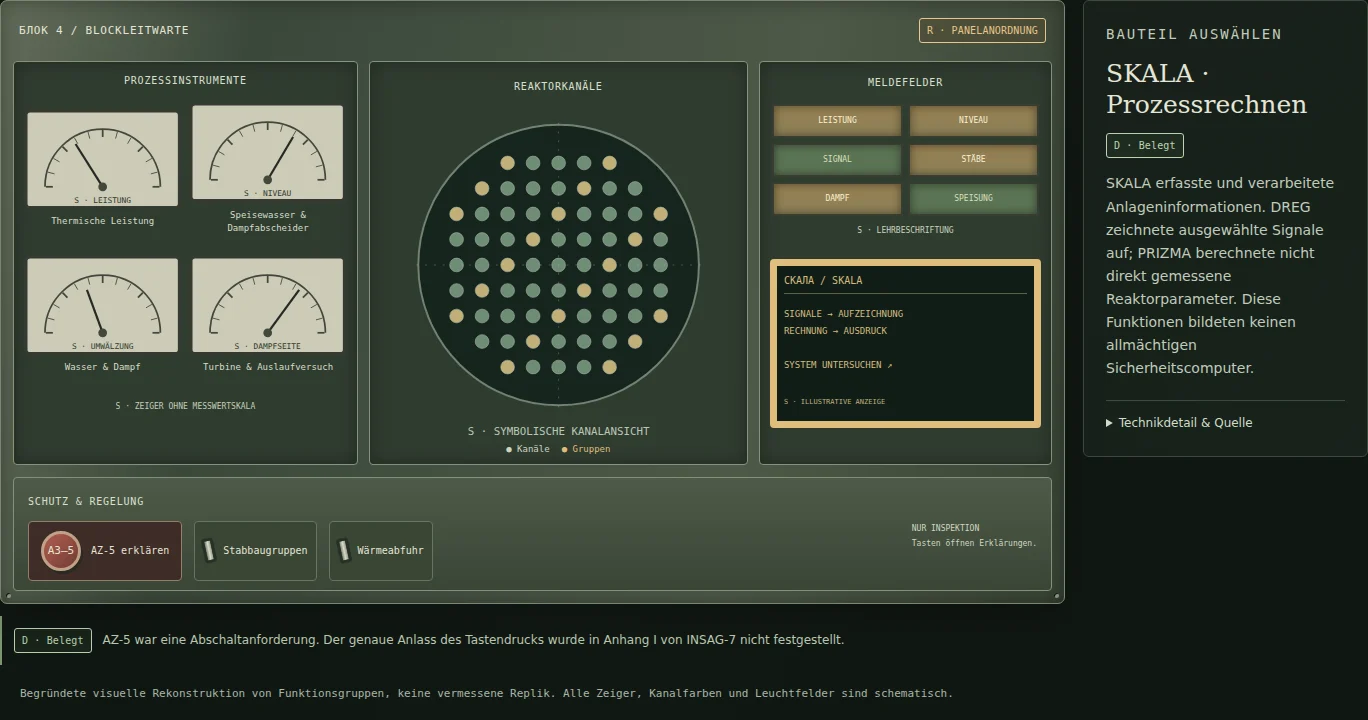The width and height of the screenshot is (1368, 720).
Task: Click the SCHUTZ & REGELUNG heading
Action: tap(86, 501)
